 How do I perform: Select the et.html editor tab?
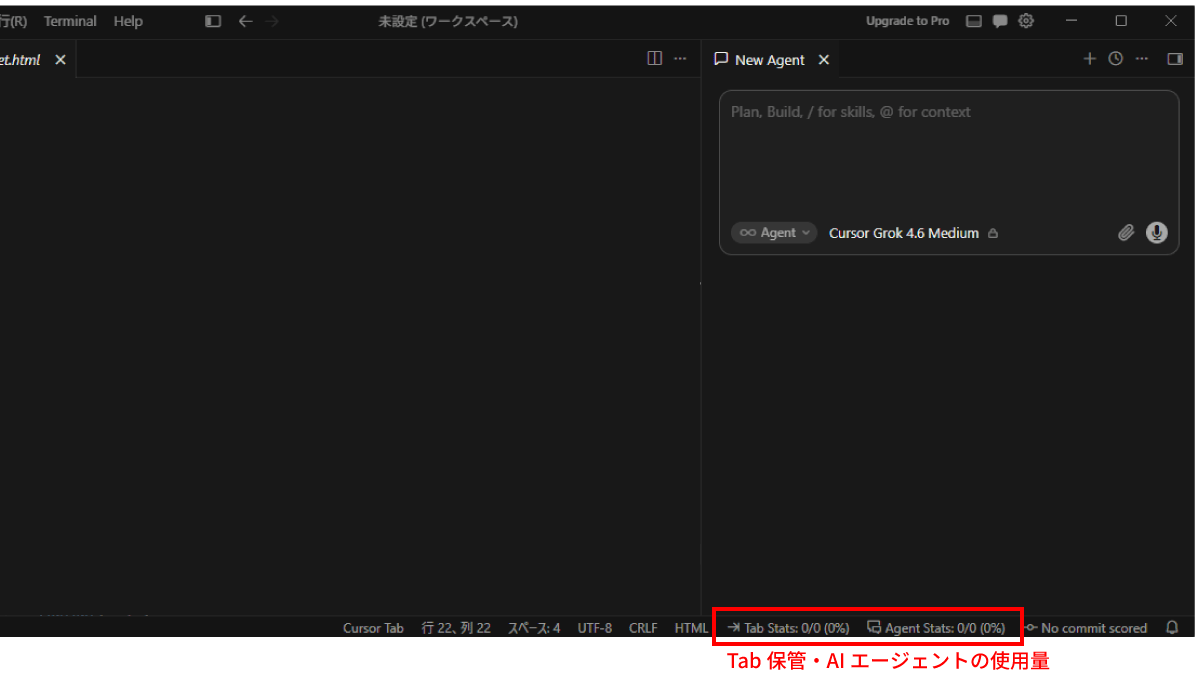pos(22,60)
